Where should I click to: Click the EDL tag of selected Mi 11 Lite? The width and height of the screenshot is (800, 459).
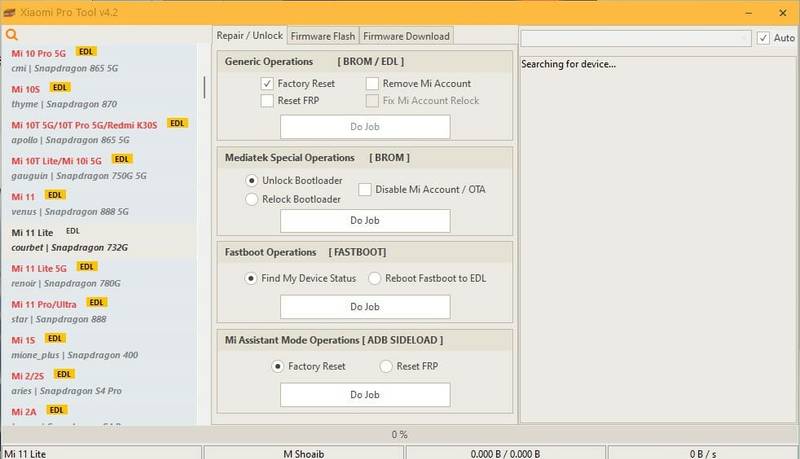73,231
